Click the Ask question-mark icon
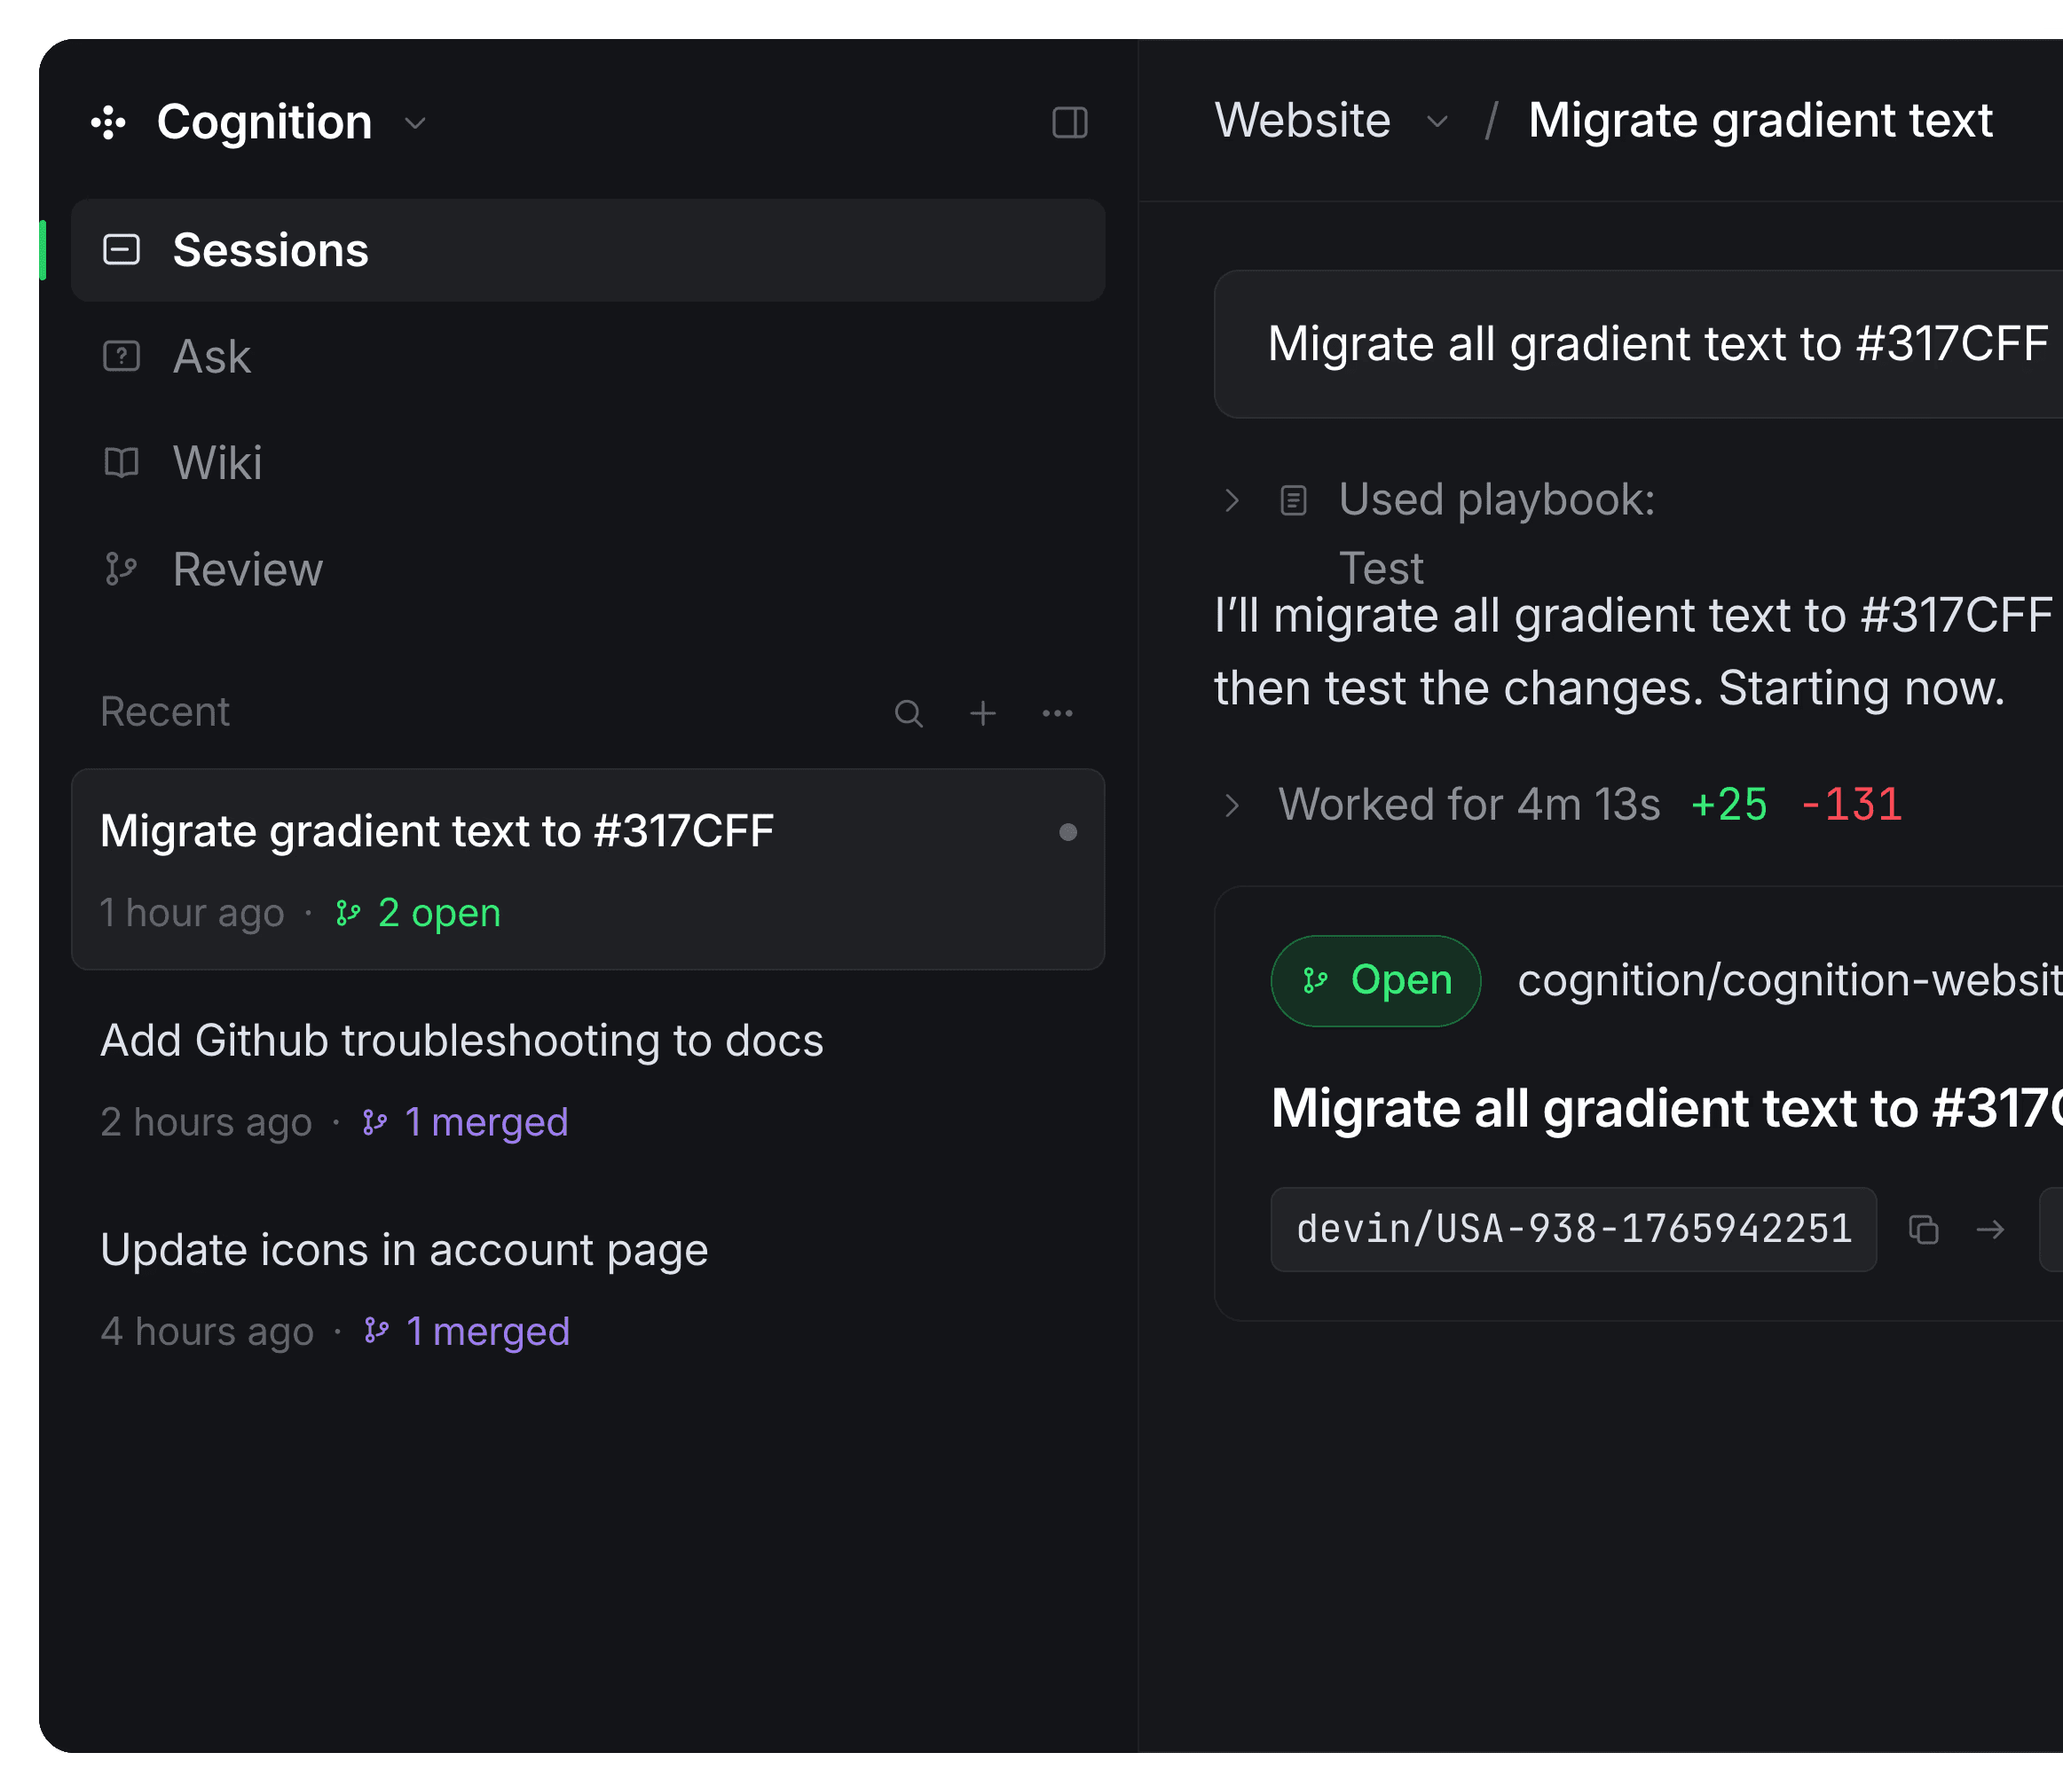 122,357
